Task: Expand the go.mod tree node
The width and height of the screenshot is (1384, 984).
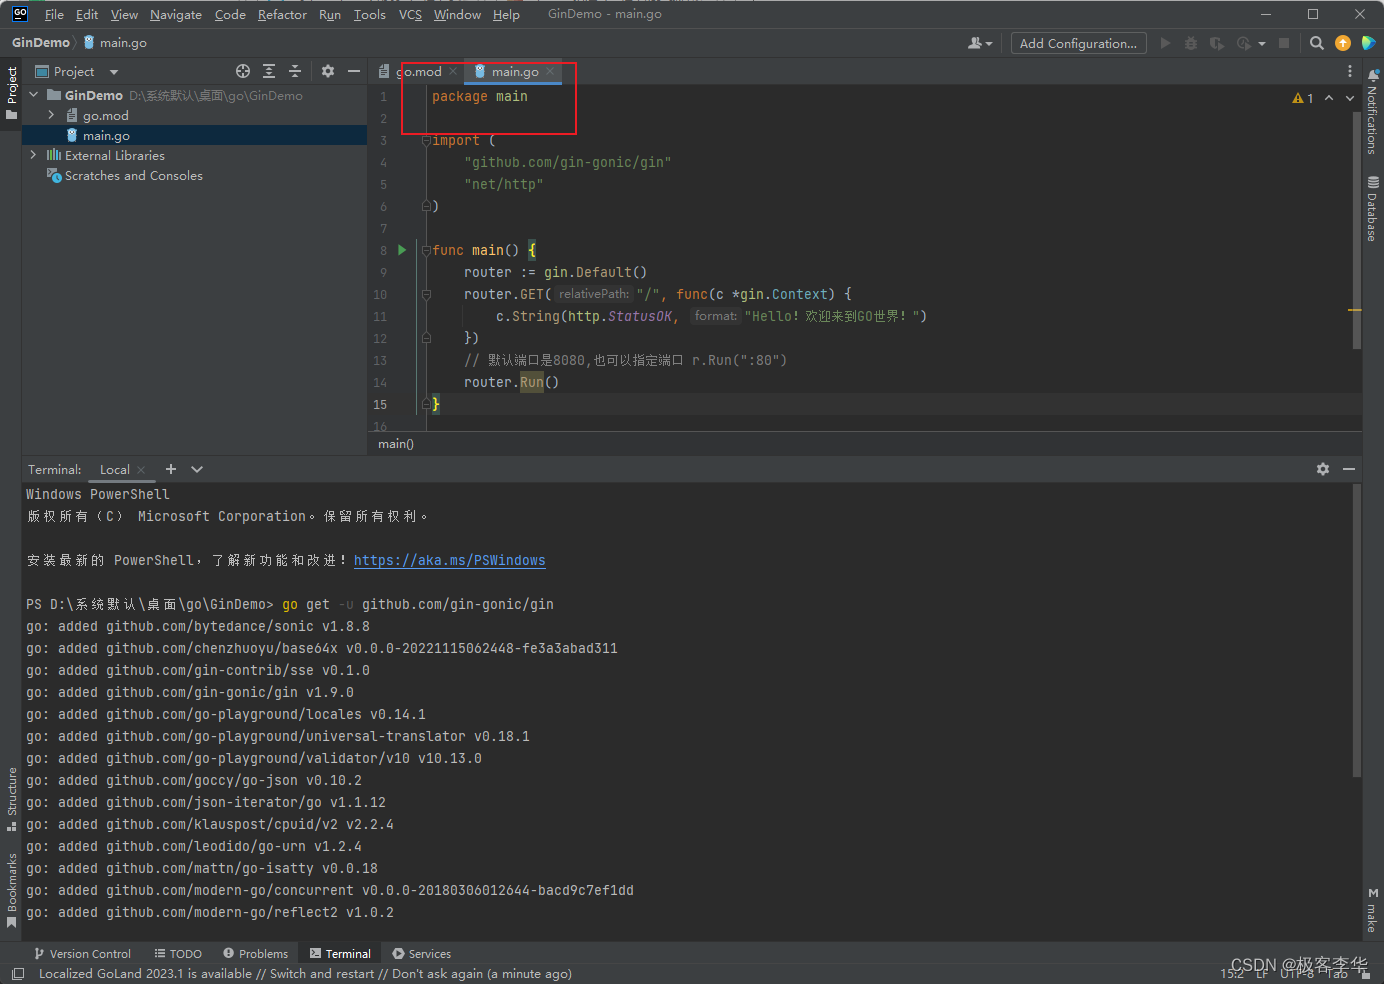Action: click(51, 115)
